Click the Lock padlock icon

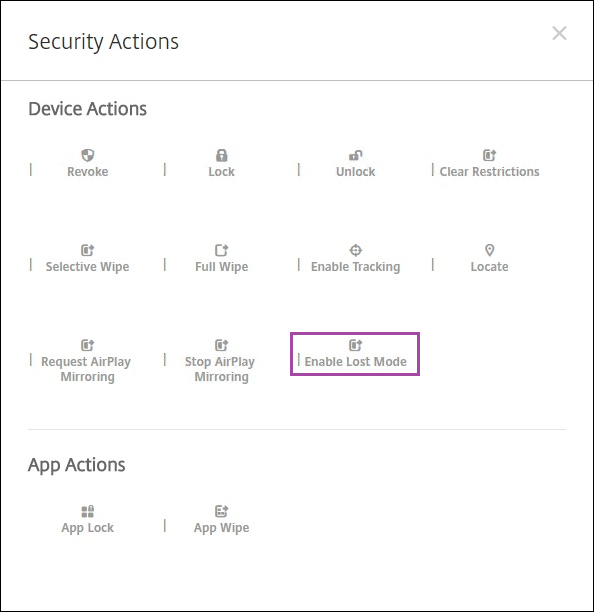(221, 155)
